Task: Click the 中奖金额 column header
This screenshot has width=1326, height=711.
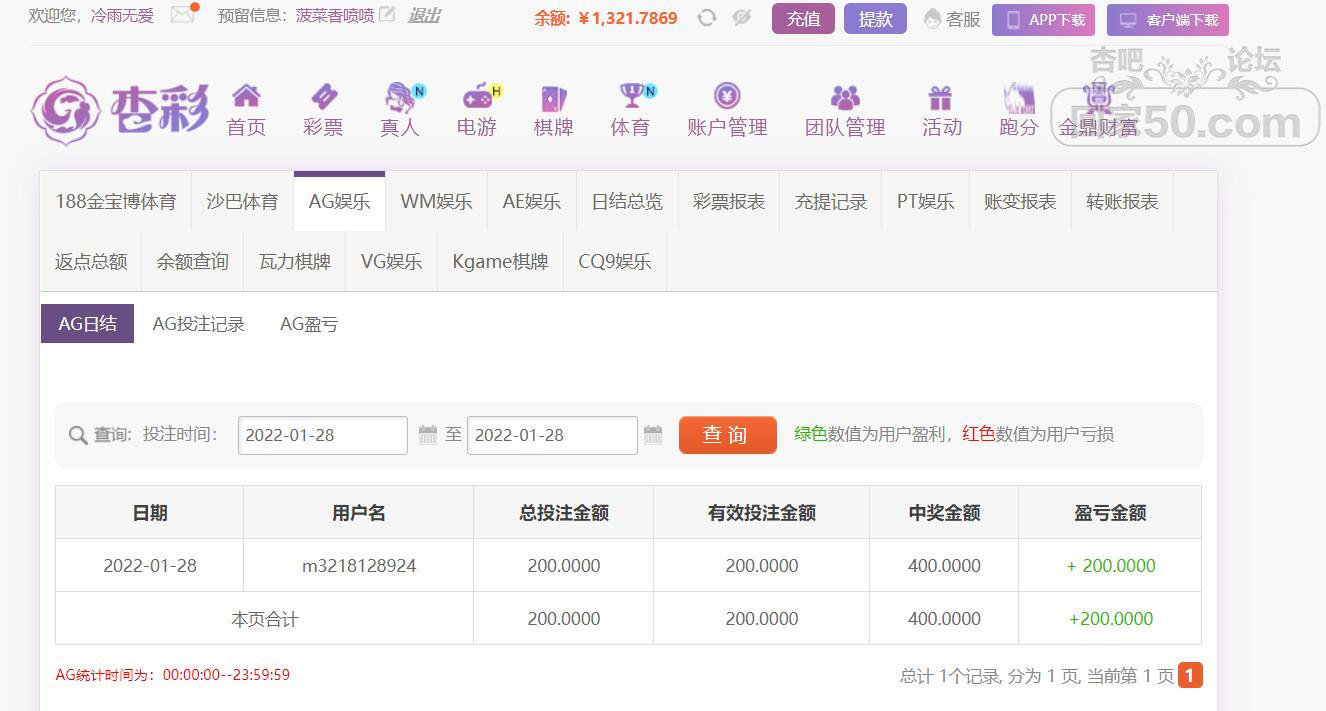Action: click(944, 513)
